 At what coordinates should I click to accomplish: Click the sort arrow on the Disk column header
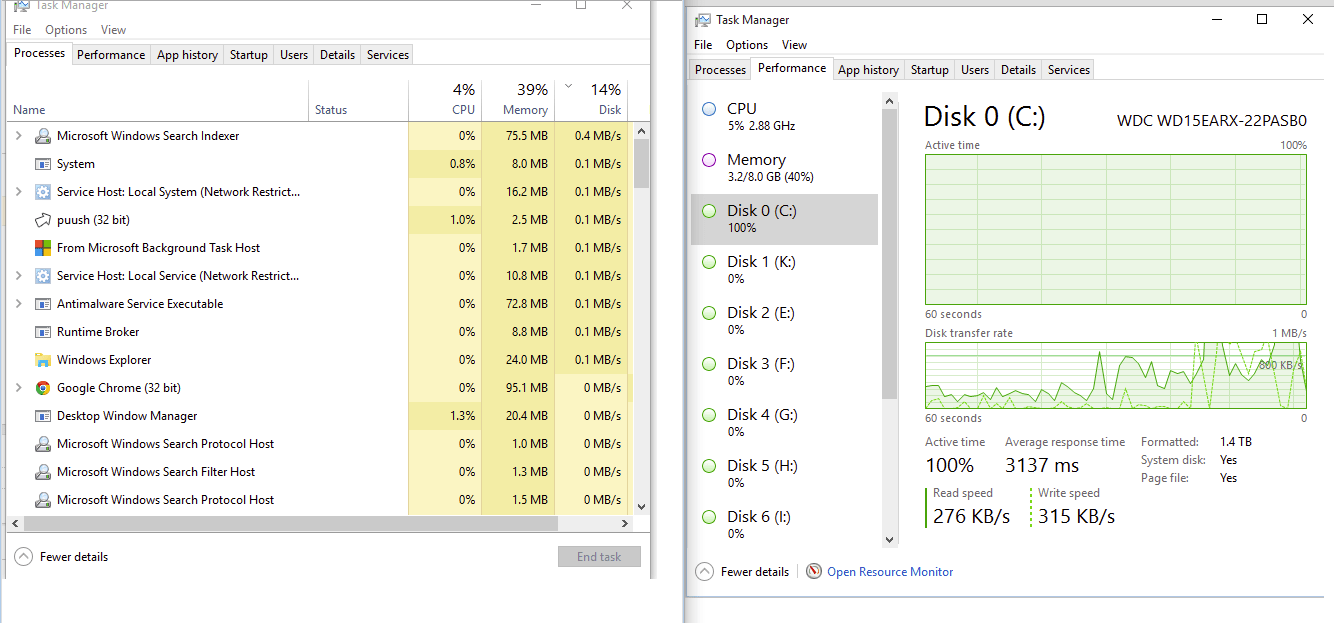[568, 85]
